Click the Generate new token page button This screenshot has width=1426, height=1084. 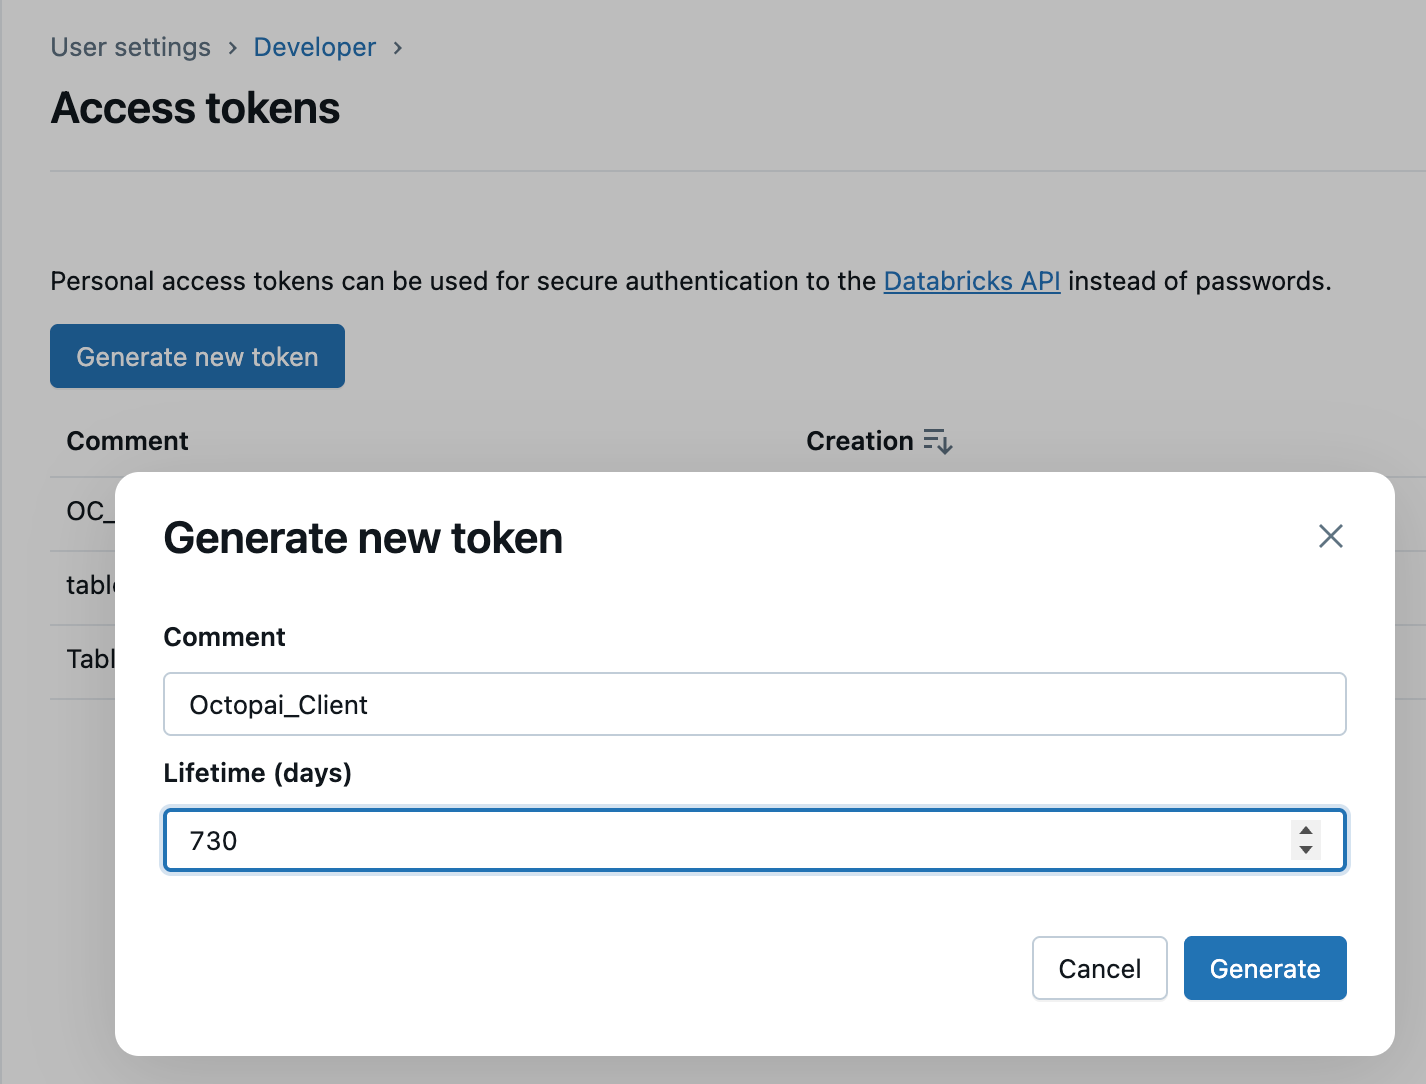(197, 357)
